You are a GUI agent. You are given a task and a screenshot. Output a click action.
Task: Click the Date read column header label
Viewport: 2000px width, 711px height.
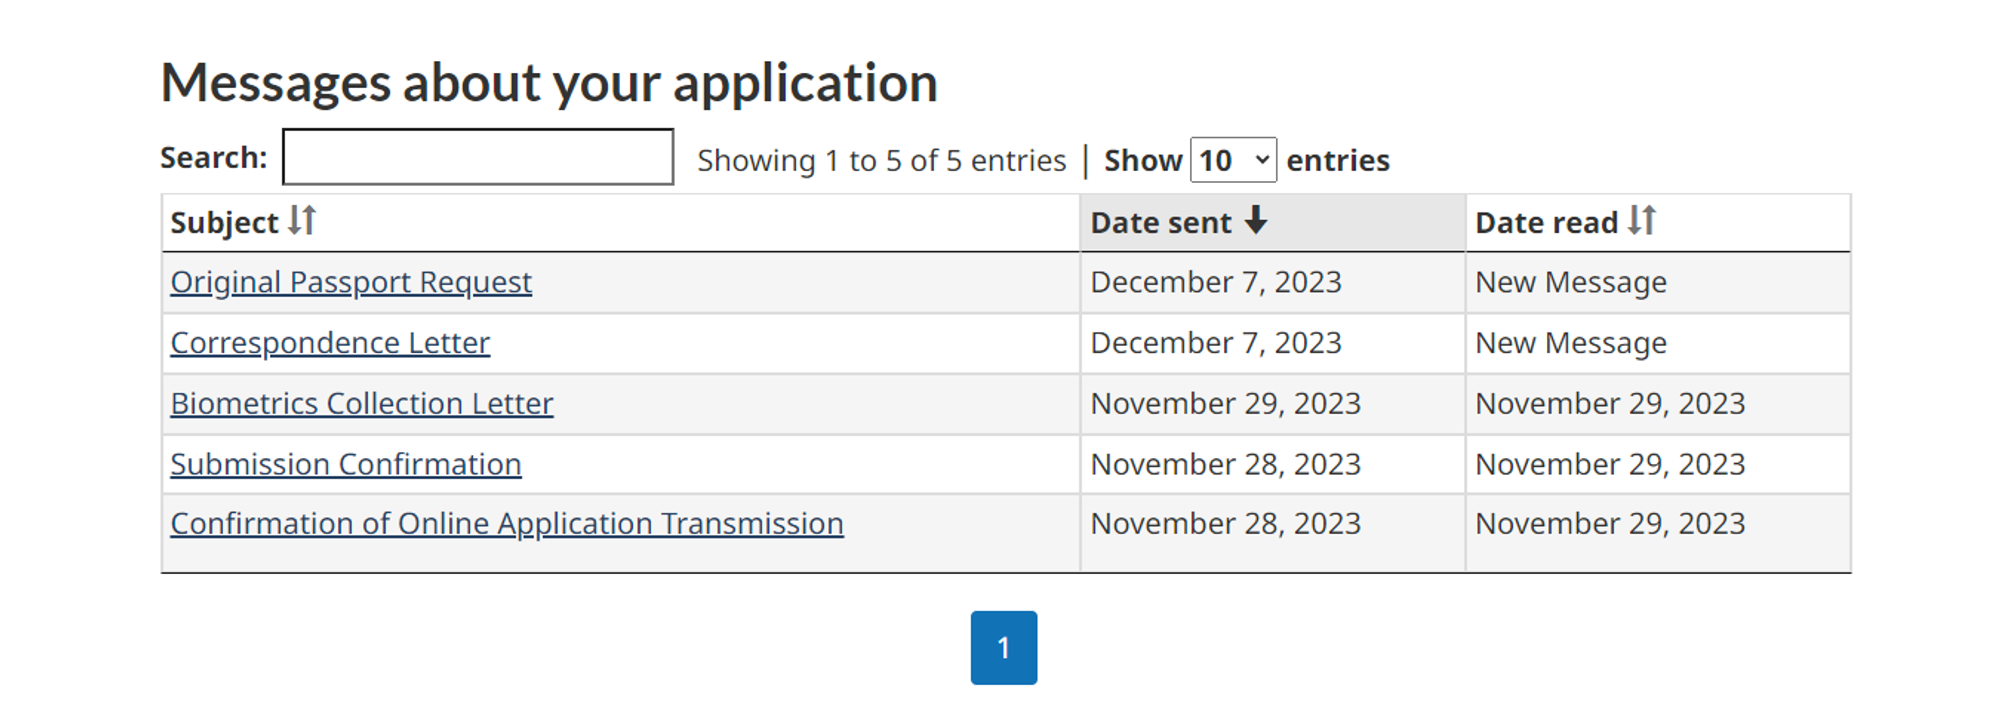[x=1546, y=223]
